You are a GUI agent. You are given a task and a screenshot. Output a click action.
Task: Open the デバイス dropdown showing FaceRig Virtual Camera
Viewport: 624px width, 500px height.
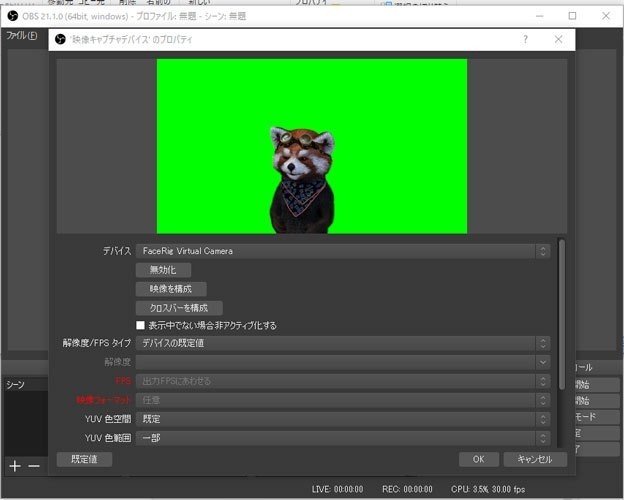coord(343,251)
